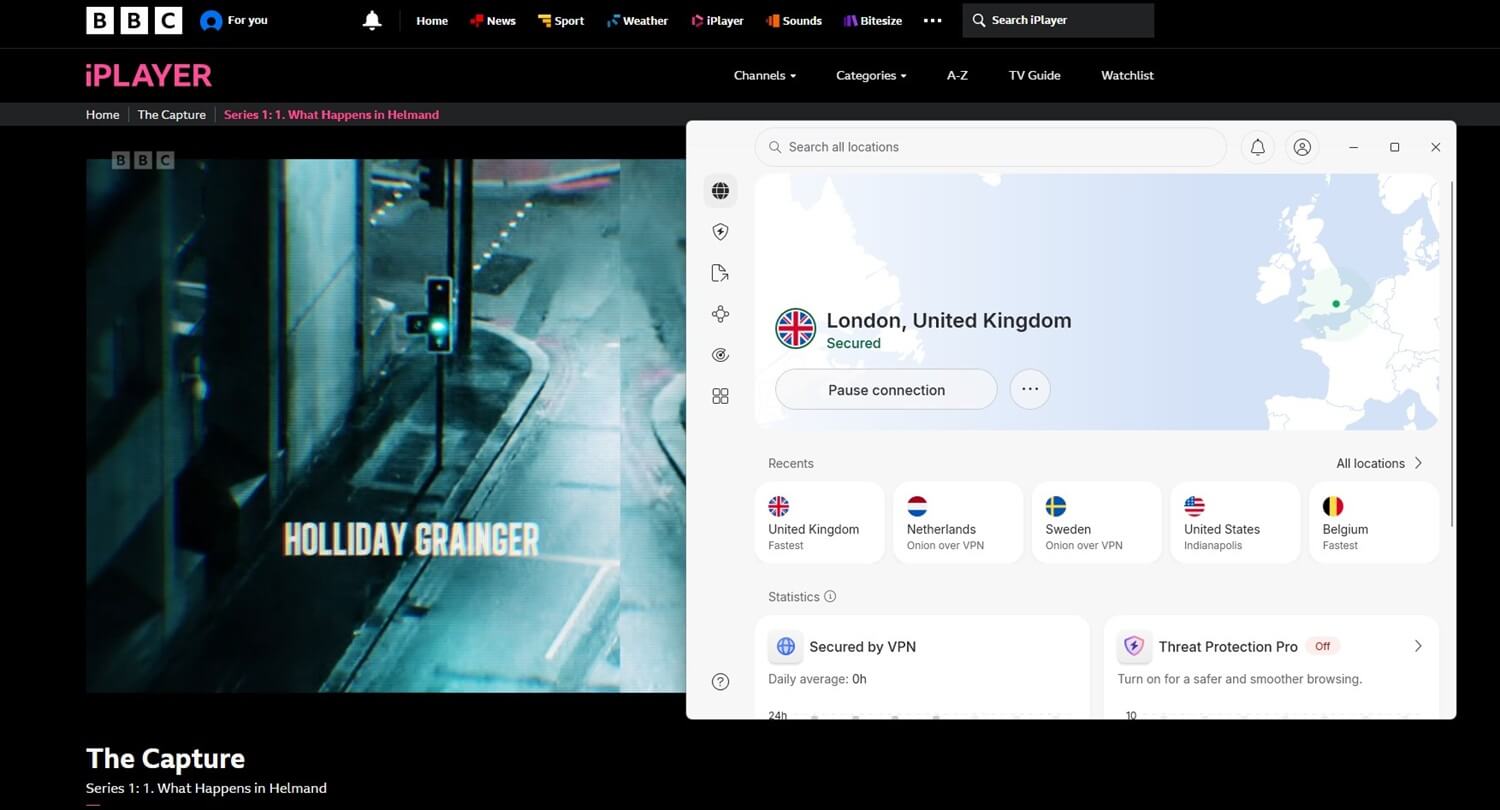Click the BBC logo in top bar

pos(134,20)
